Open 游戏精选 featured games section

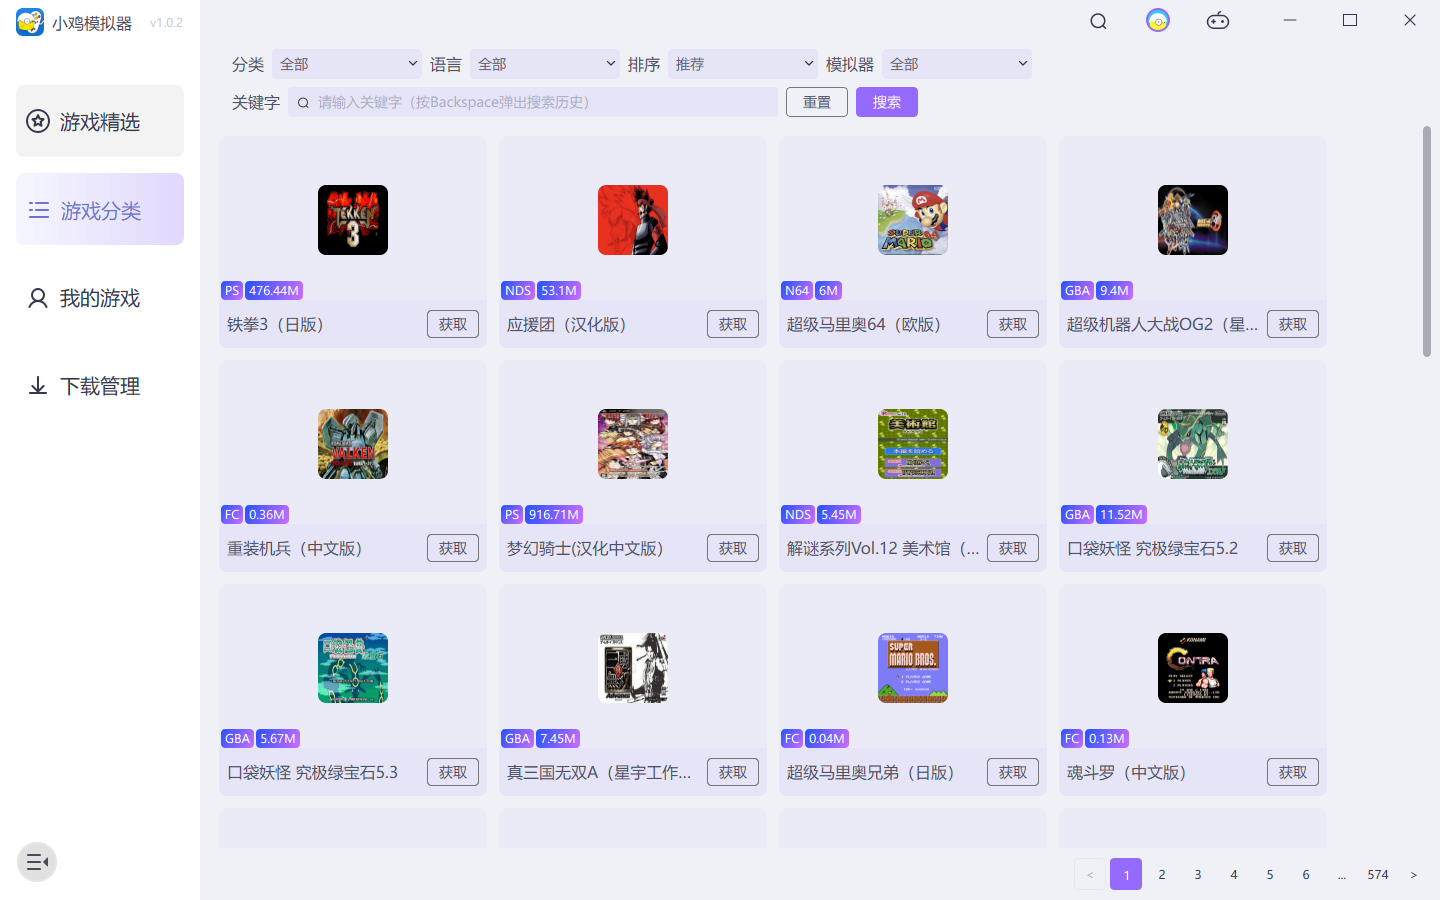pyautogui.click(x=100, y=121)
